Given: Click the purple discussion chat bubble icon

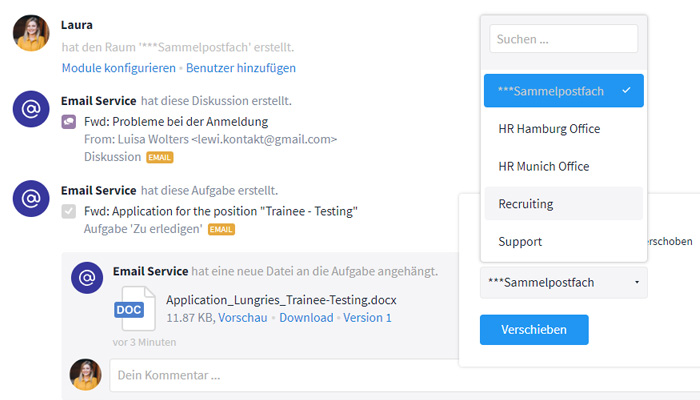Looking at the screenshot, I should 69,122.
